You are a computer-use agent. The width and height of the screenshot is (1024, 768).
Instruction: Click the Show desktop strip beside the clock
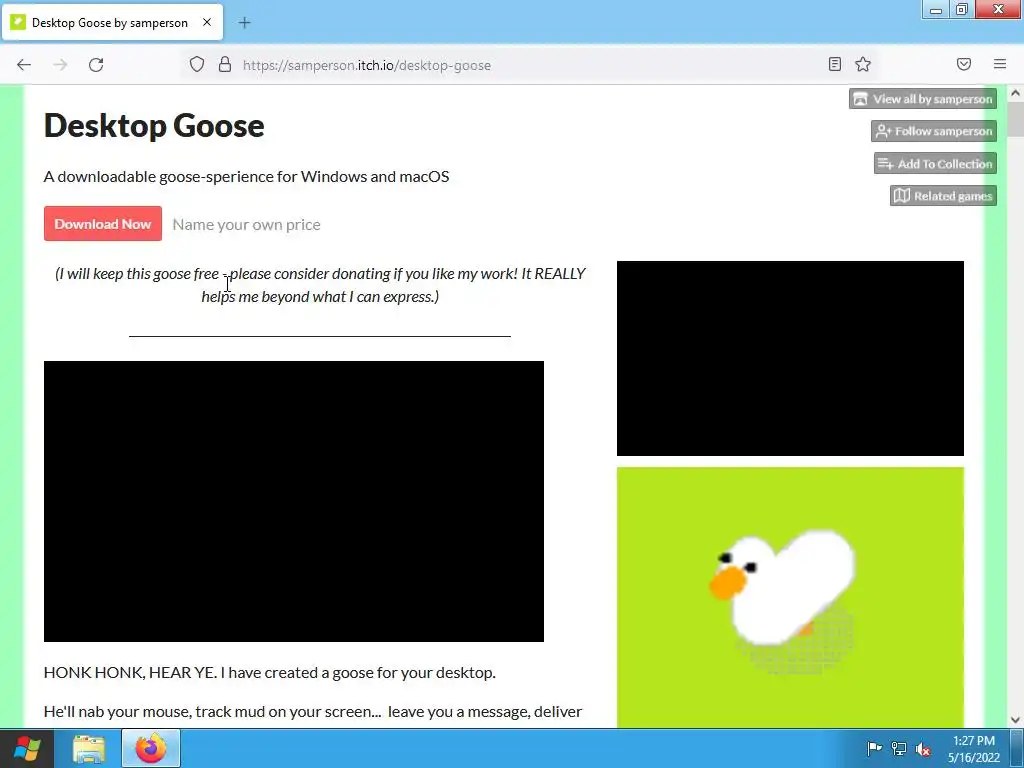(x=1017, y=748)
